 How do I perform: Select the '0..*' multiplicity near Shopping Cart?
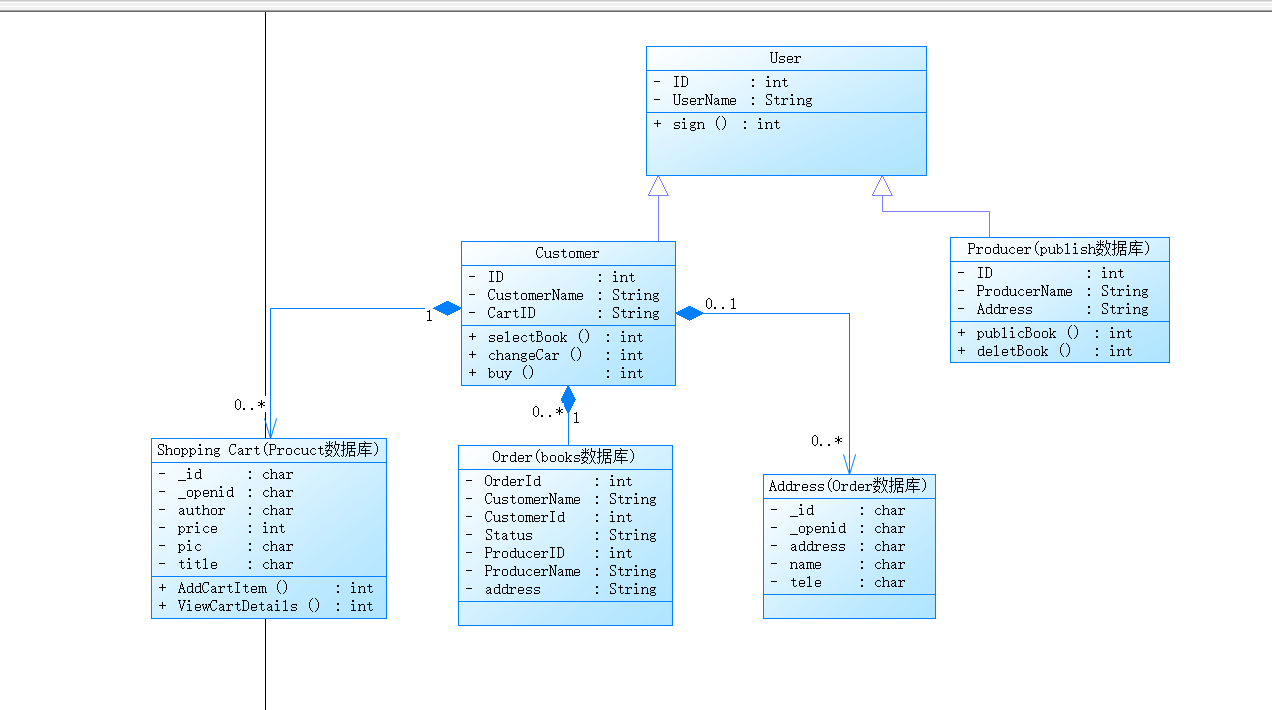pyautogui.click(x=250, y=405)
